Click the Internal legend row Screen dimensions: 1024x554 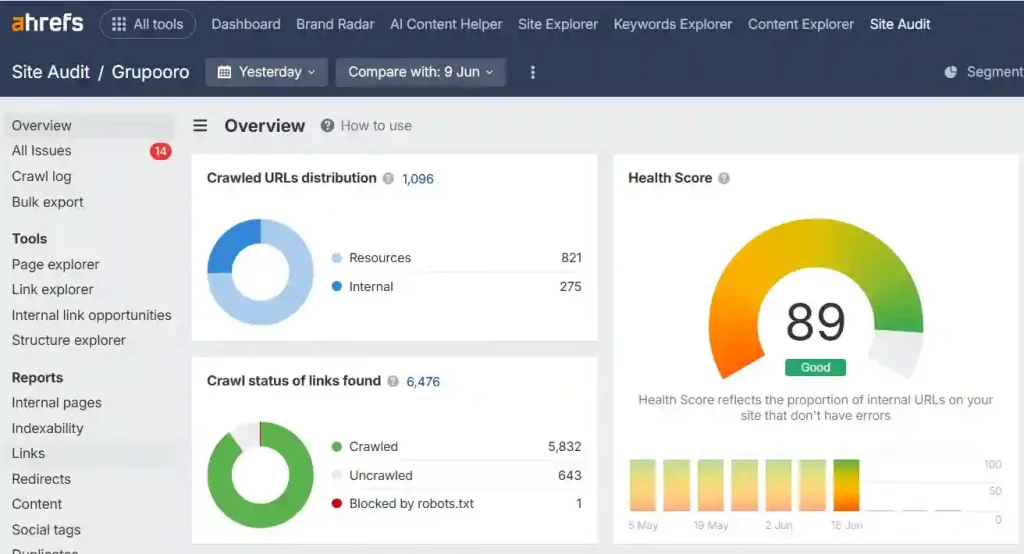456,286
